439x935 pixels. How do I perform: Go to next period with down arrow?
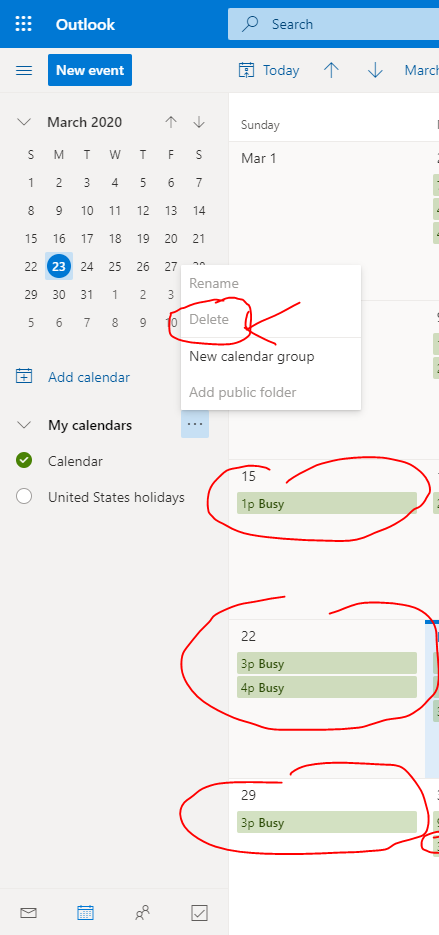pyautogui.click(x=375, y=70)
